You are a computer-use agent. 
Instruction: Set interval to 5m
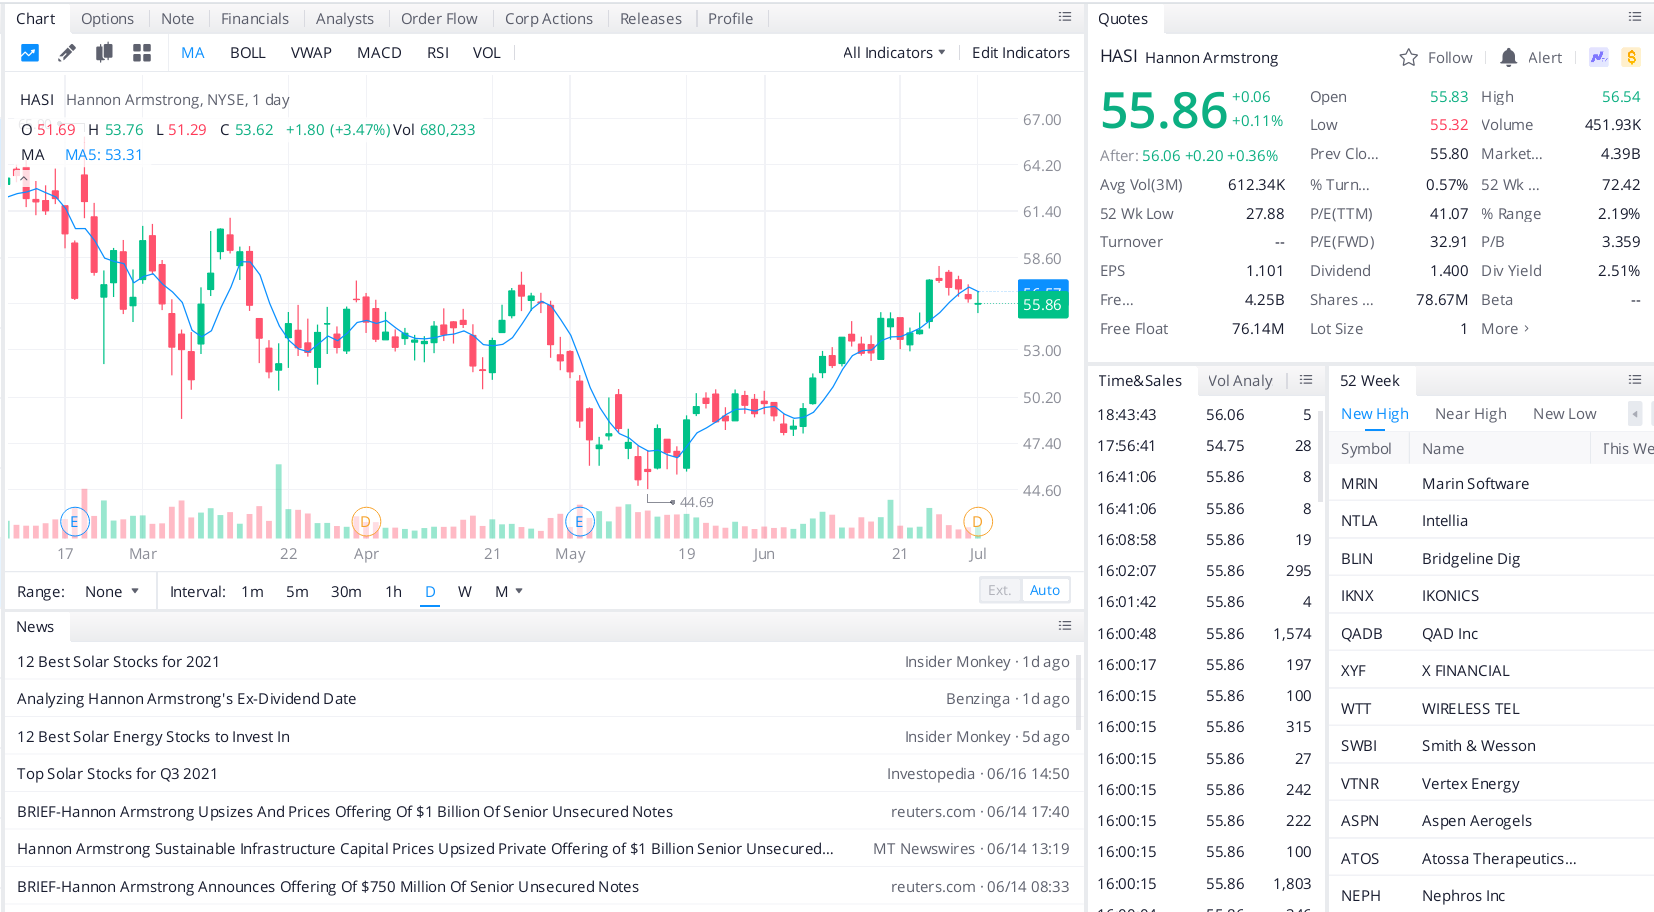[297, 592]
